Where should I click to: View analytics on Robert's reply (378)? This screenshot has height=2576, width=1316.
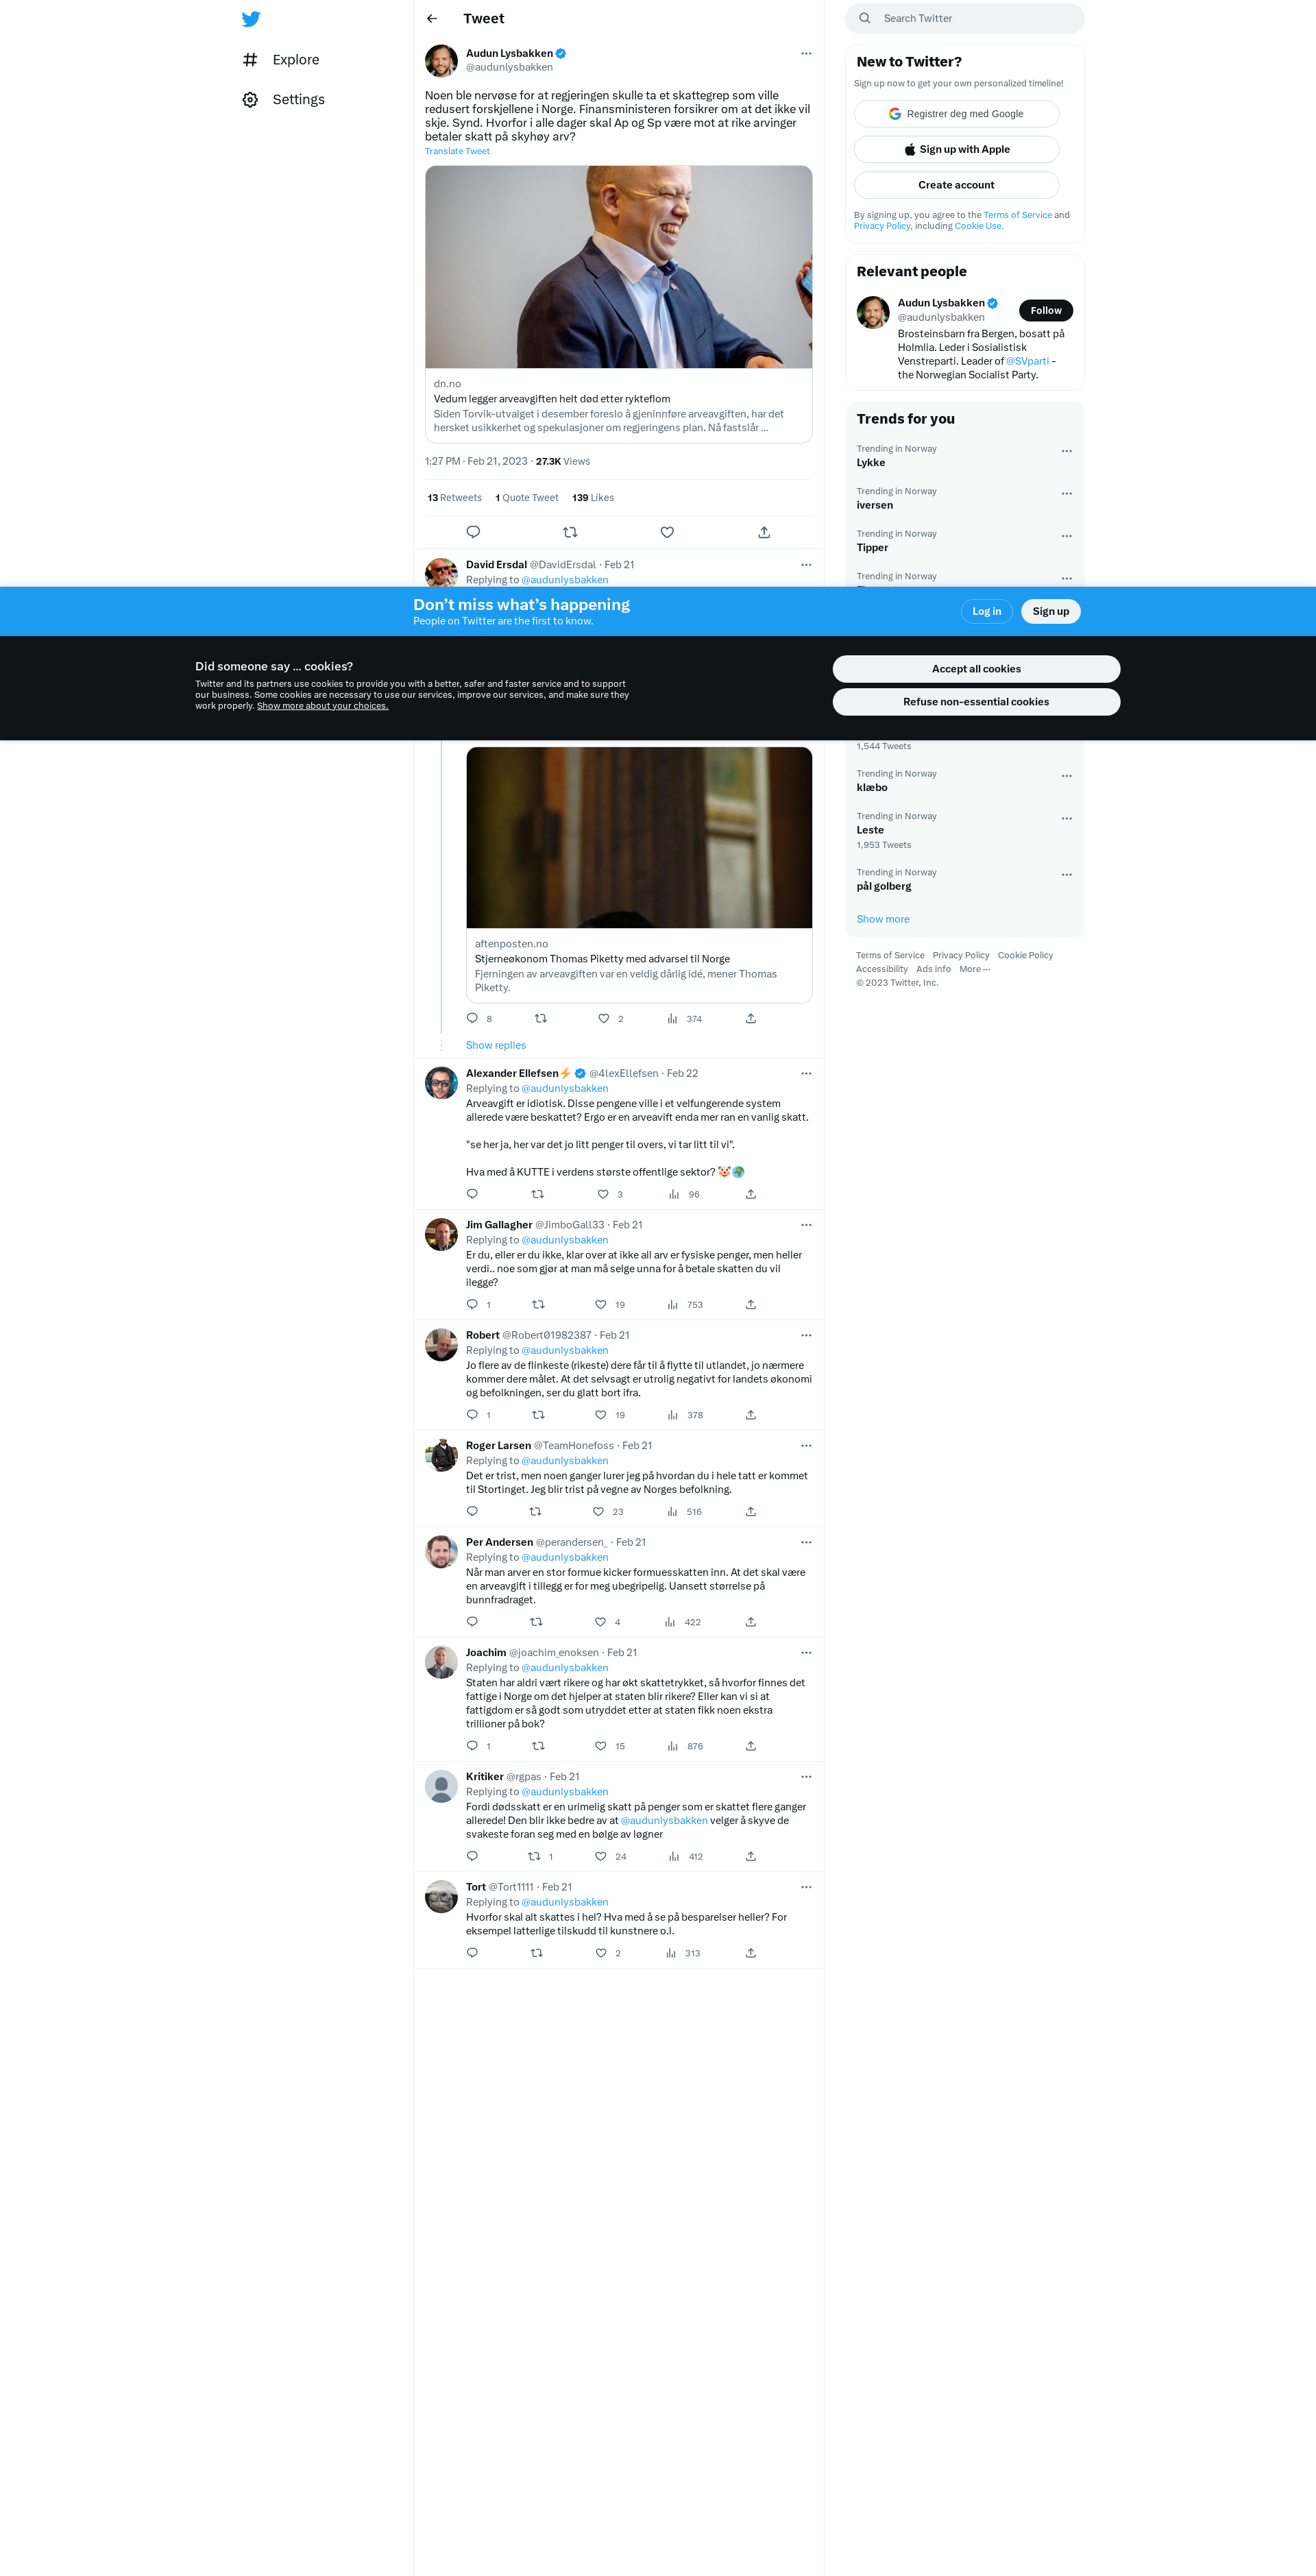point(686,1415)
